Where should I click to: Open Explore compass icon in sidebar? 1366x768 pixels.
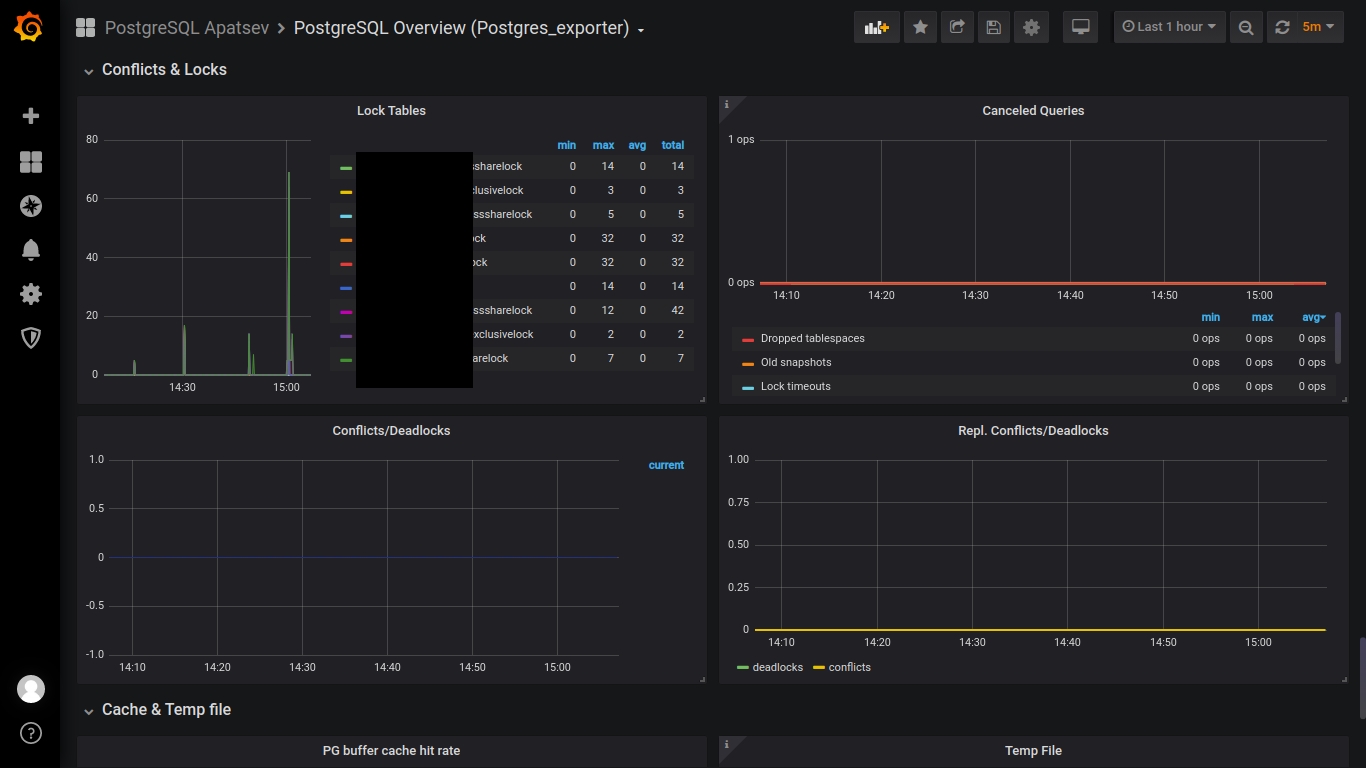tap(31, 206)
